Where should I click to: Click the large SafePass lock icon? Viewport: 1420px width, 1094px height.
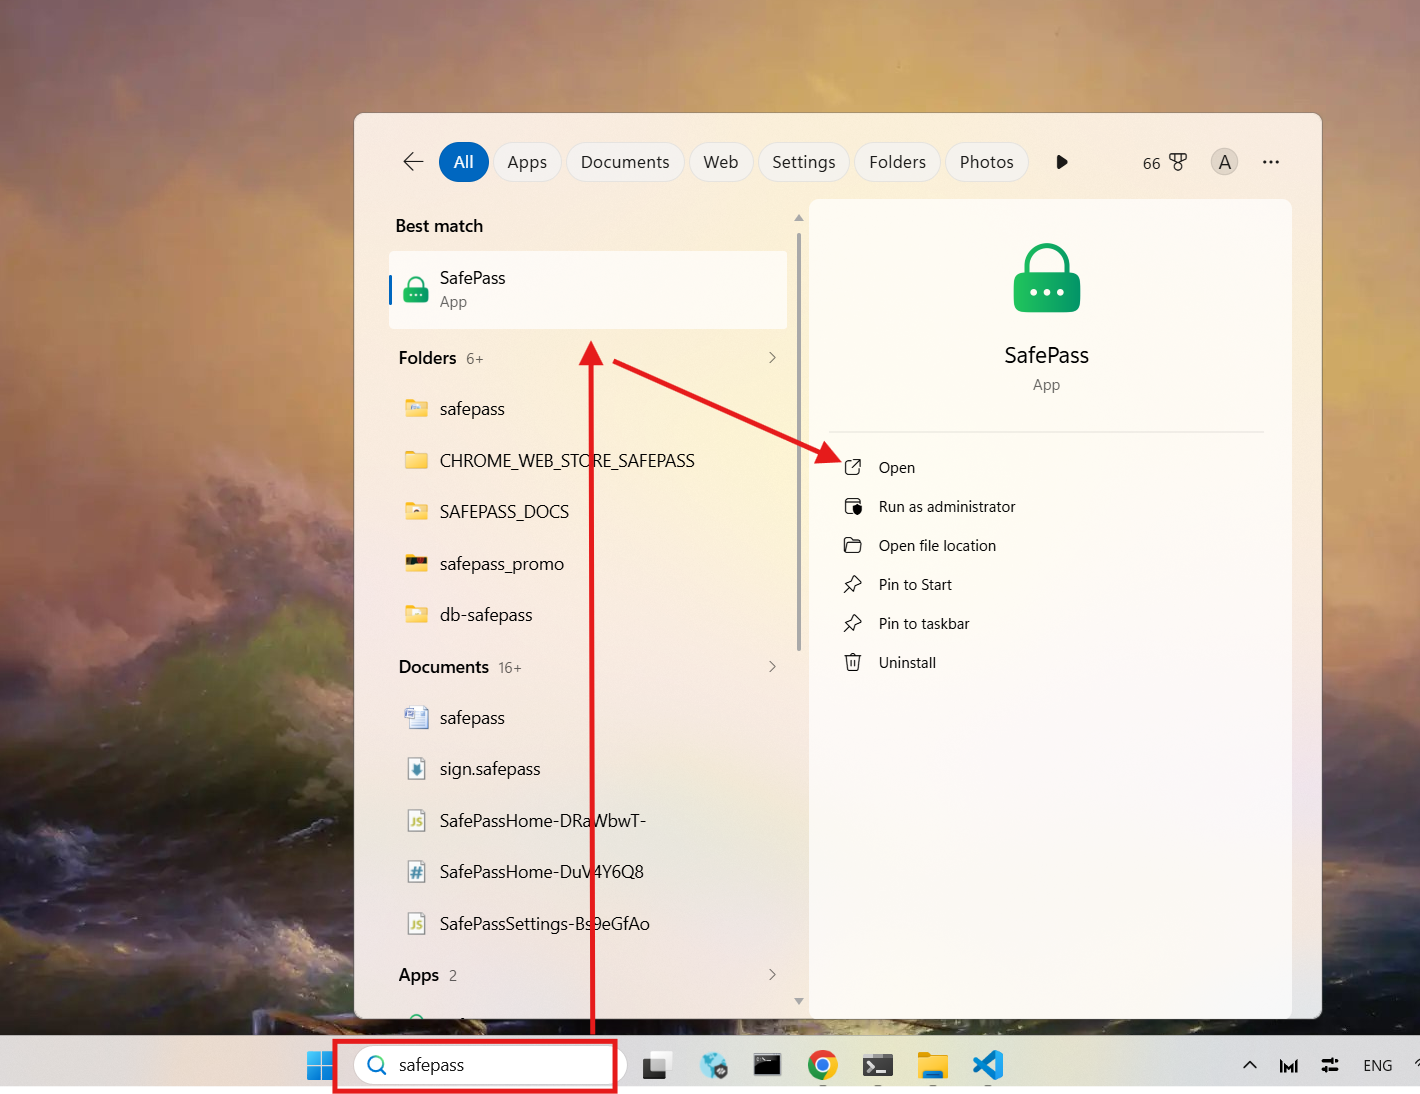coord(1046,278)
